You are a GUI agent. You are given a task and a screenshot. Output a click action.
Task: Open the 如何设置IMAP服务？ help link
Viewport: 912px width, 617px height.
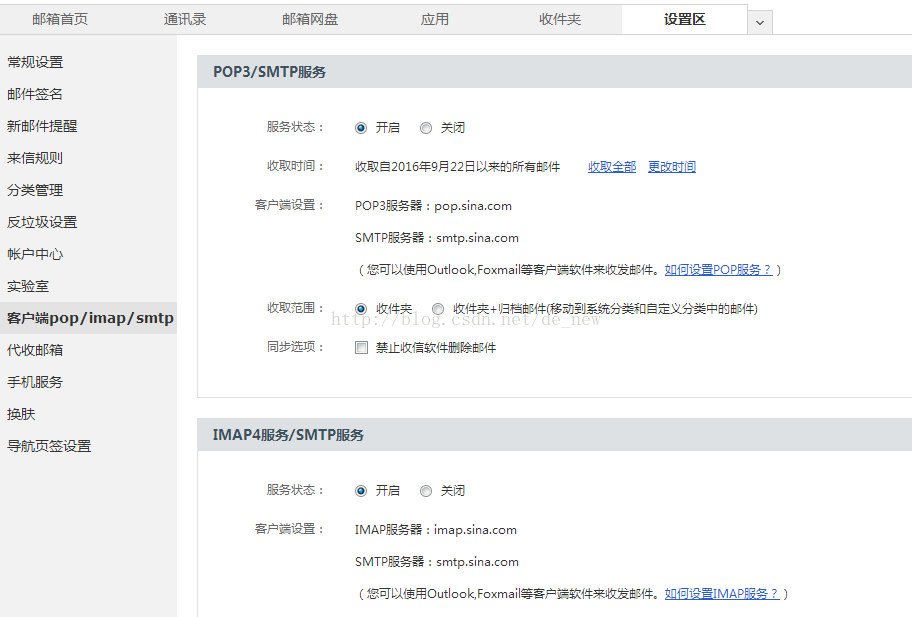point(722,594)
